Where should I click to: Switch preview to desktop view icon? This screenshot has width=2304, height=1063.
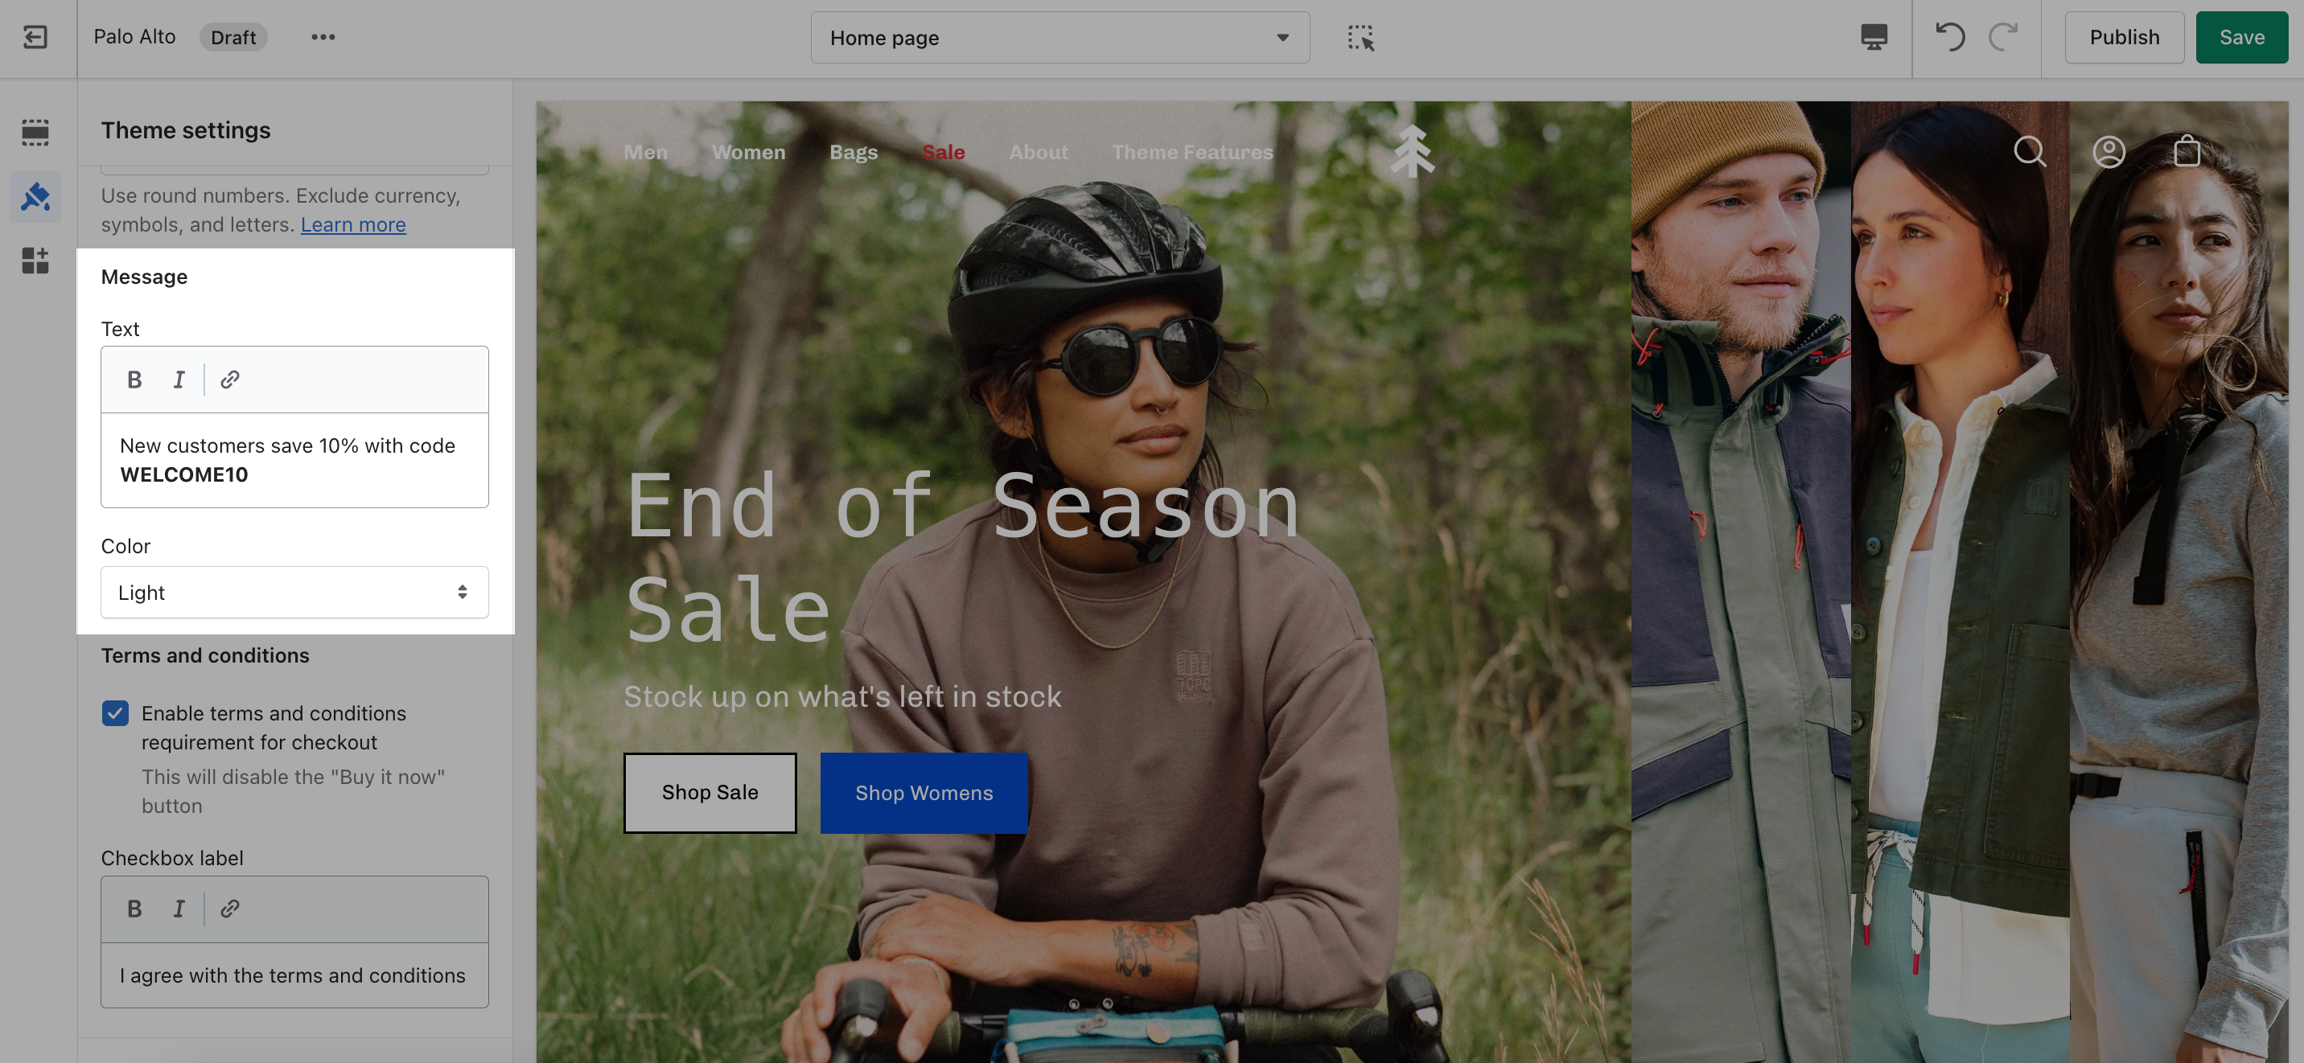(1874, 37)
